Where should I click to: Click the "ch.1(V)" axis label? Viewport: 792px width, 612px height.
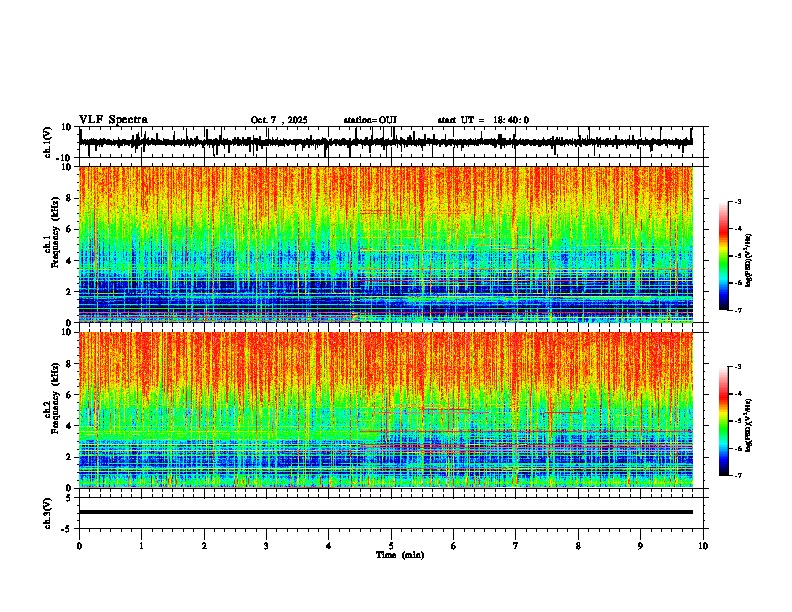[x=48, y=142]
